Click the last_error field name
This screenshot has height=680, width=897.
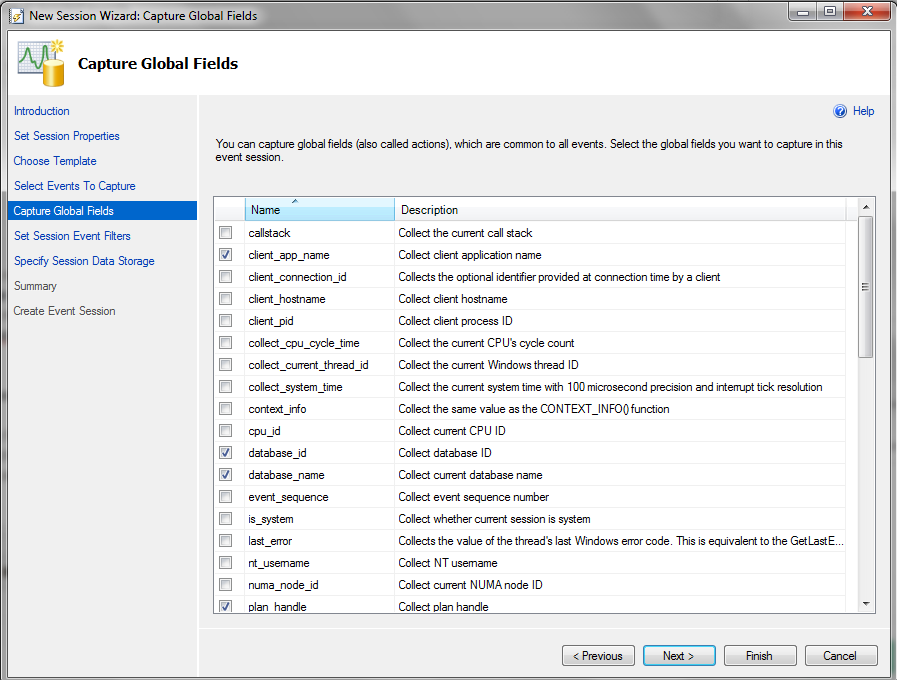(x=270, y=541)
